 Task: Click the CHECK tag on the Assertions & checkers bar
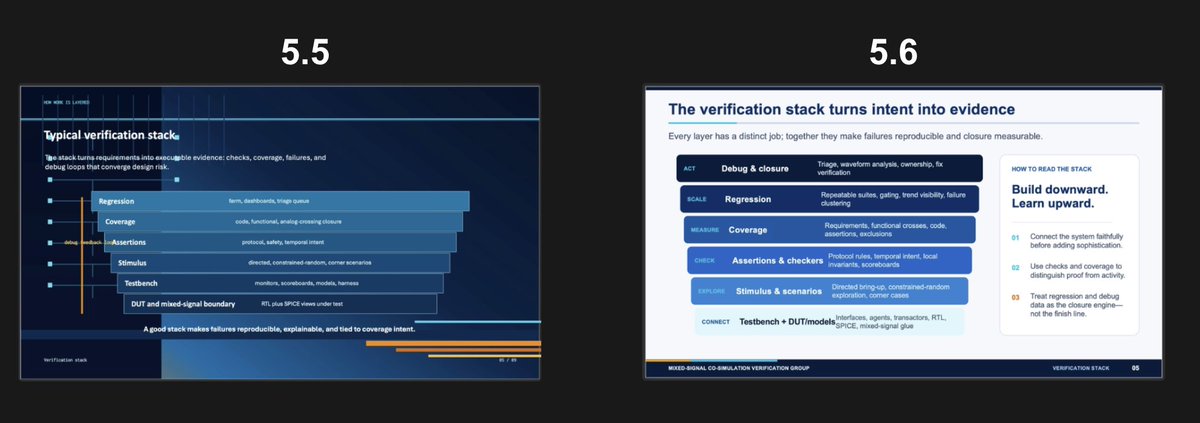click(x=705, y=261)
